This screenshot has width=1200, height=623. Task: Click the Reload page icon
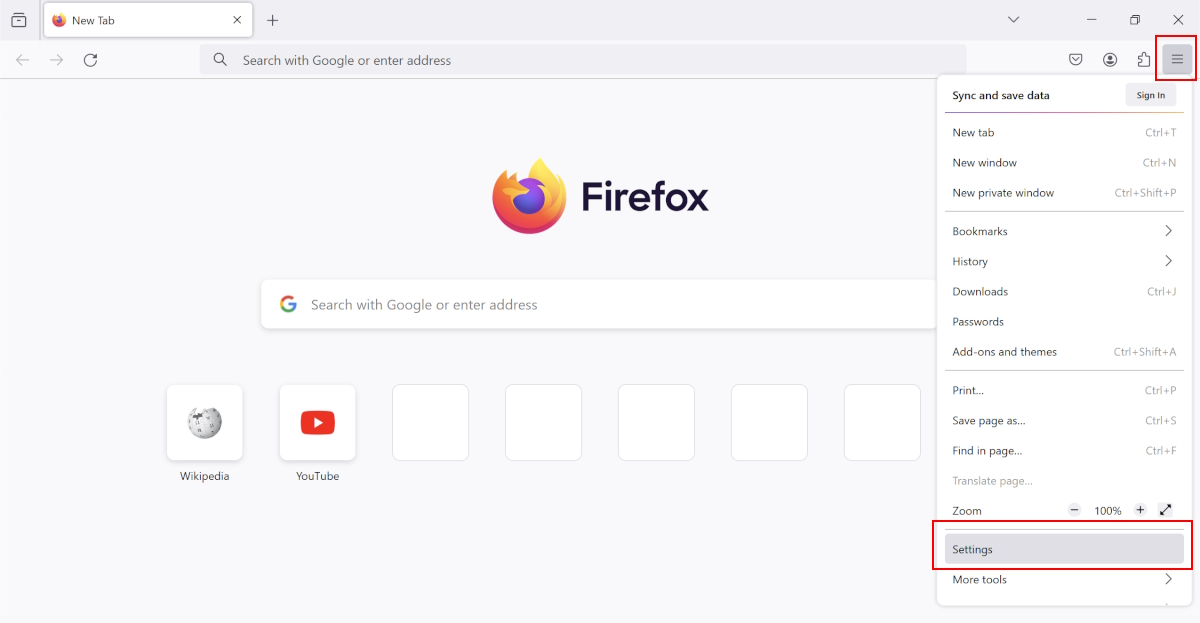coord(90,60)
